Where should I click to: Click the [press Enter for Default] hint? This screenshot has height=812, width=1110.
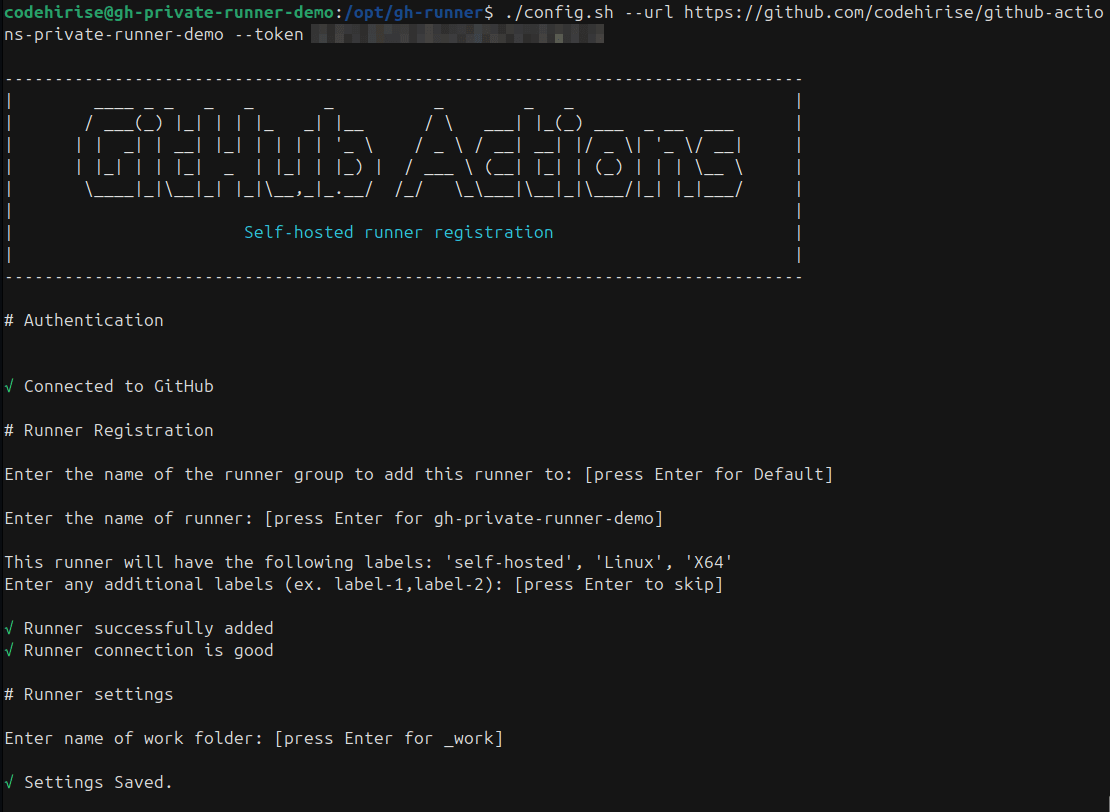pyautogui.click(x=713, y=475)
